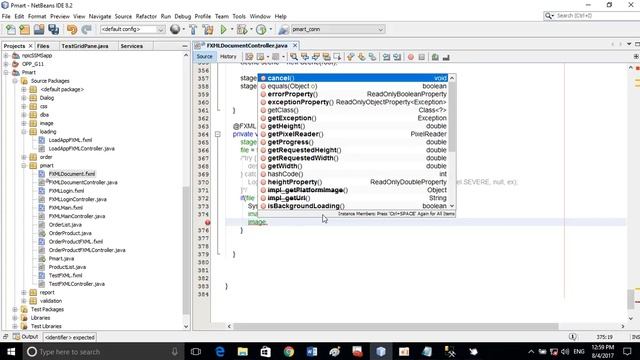
Task: Open the Run Project dropdown arrow
Action: 231,29
